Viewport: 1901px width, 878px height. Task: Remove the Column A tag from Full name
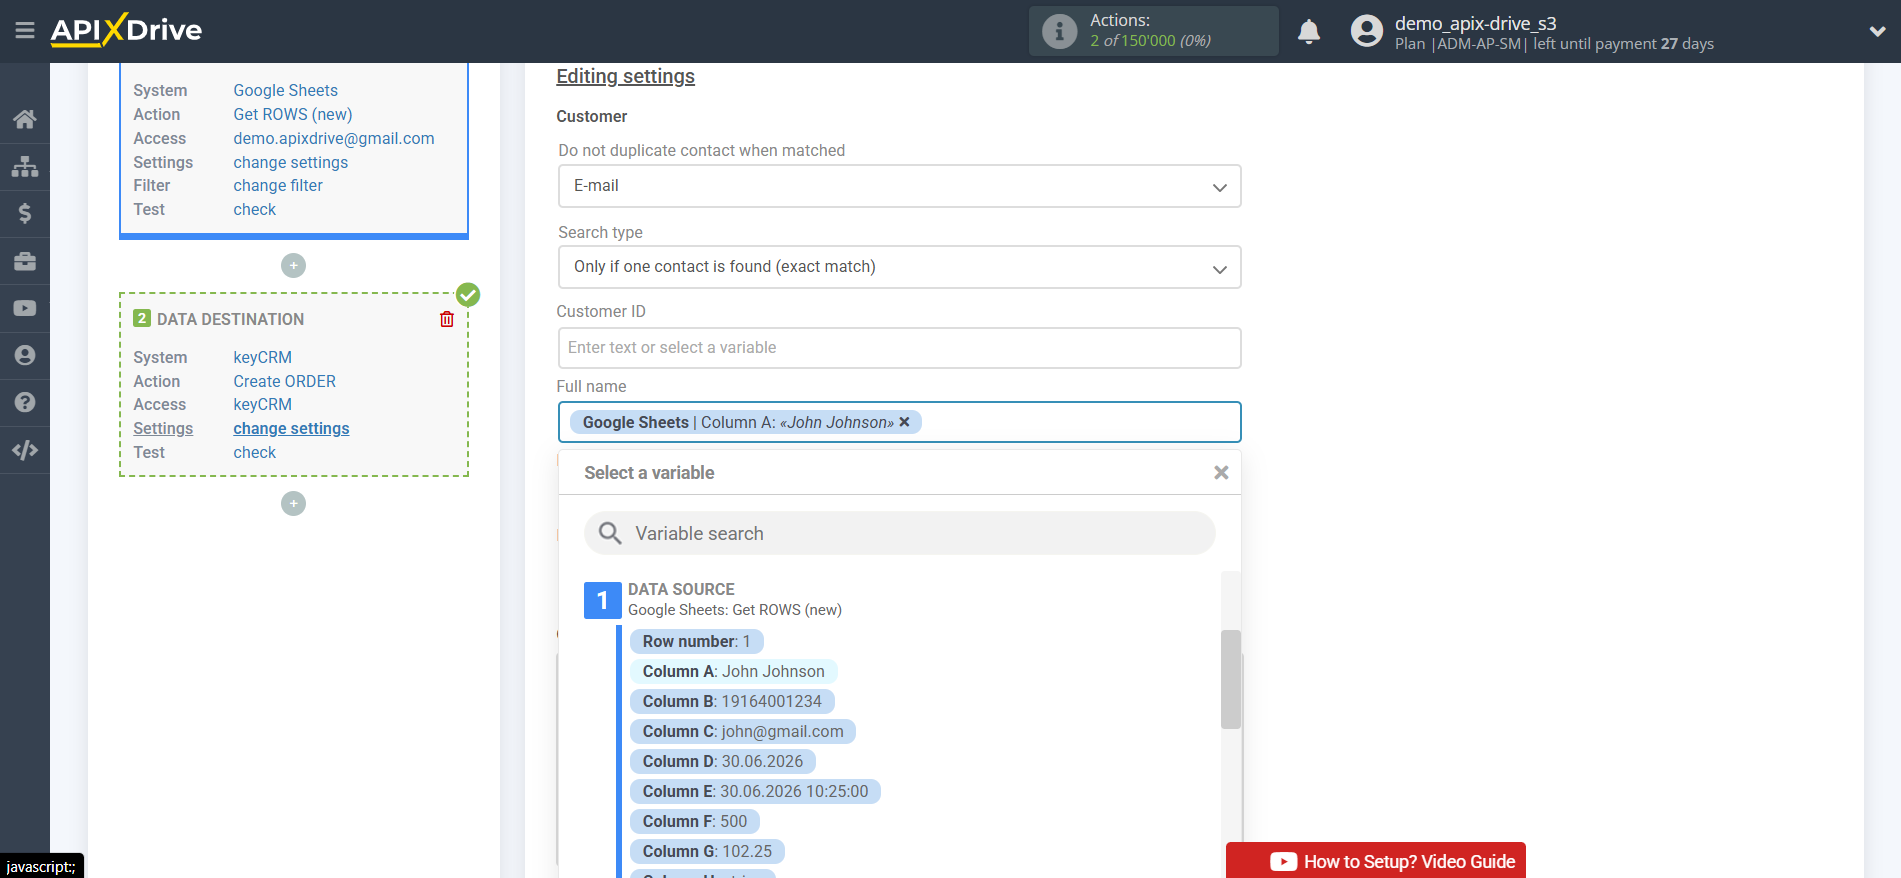pos(905,422)
